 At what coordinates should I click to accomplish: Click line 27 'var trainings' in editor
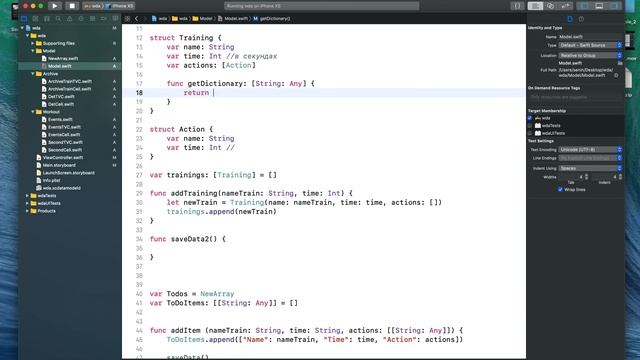213,175
